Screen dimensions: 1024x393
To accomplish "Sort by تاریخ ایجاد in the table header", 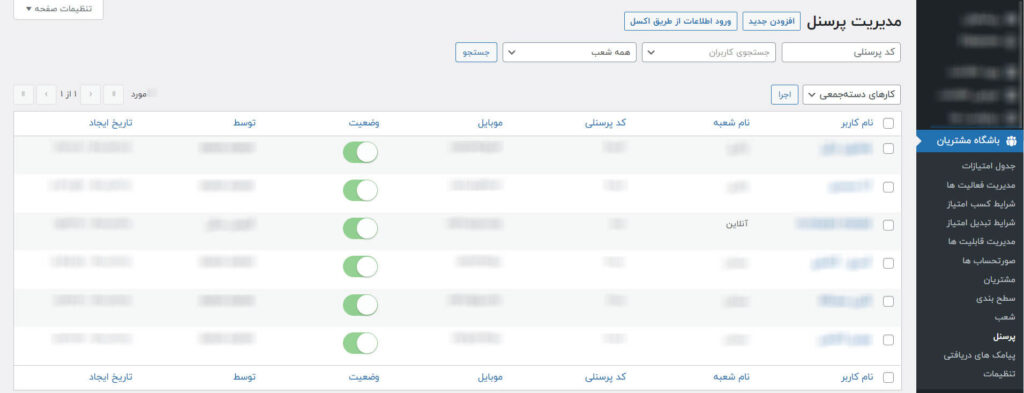I will click(x=110, y=123).
